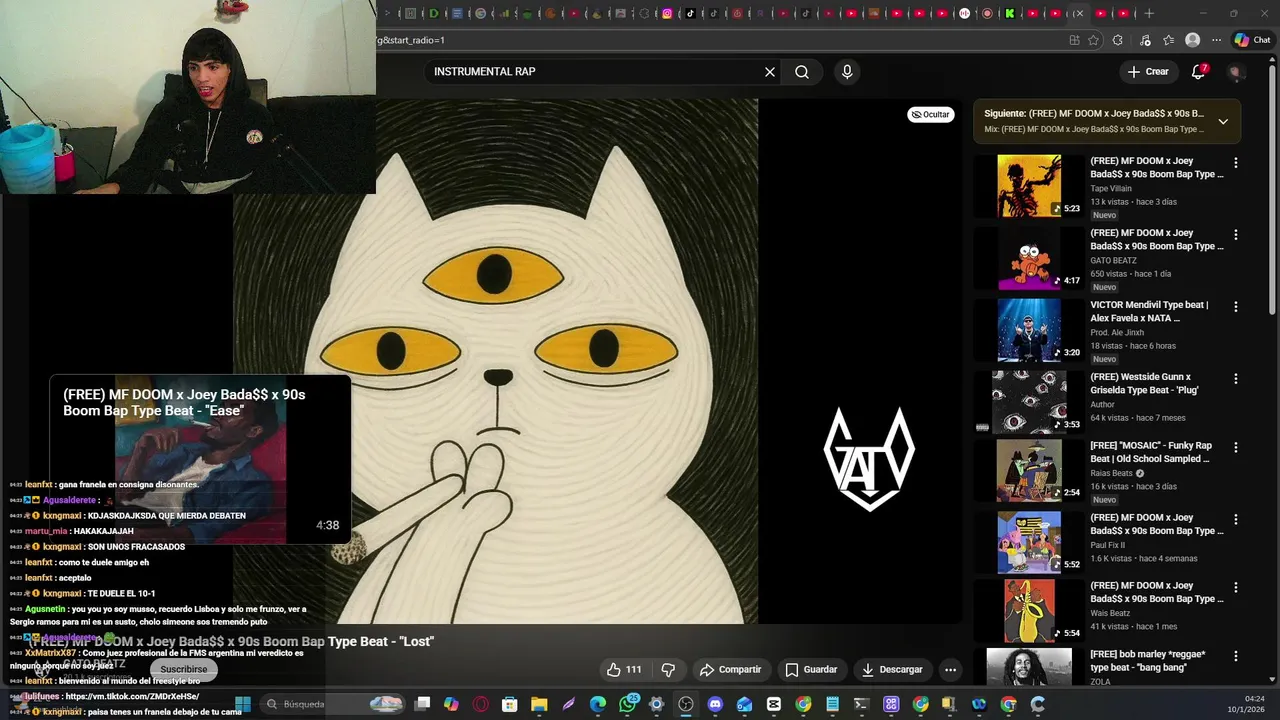Open WhatsApp from the taskbar
This screenshot has width=1280, height=720.
pyautogui.click(x=627, y=704)
